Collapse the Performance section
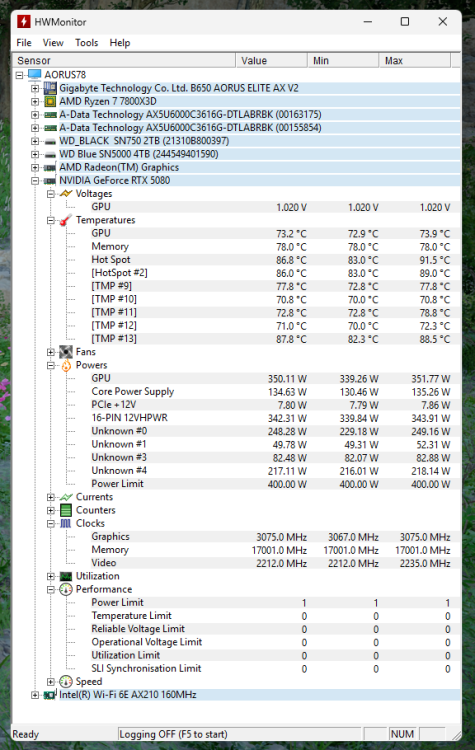Screen dimensions: 475x750 click(51, 590)
